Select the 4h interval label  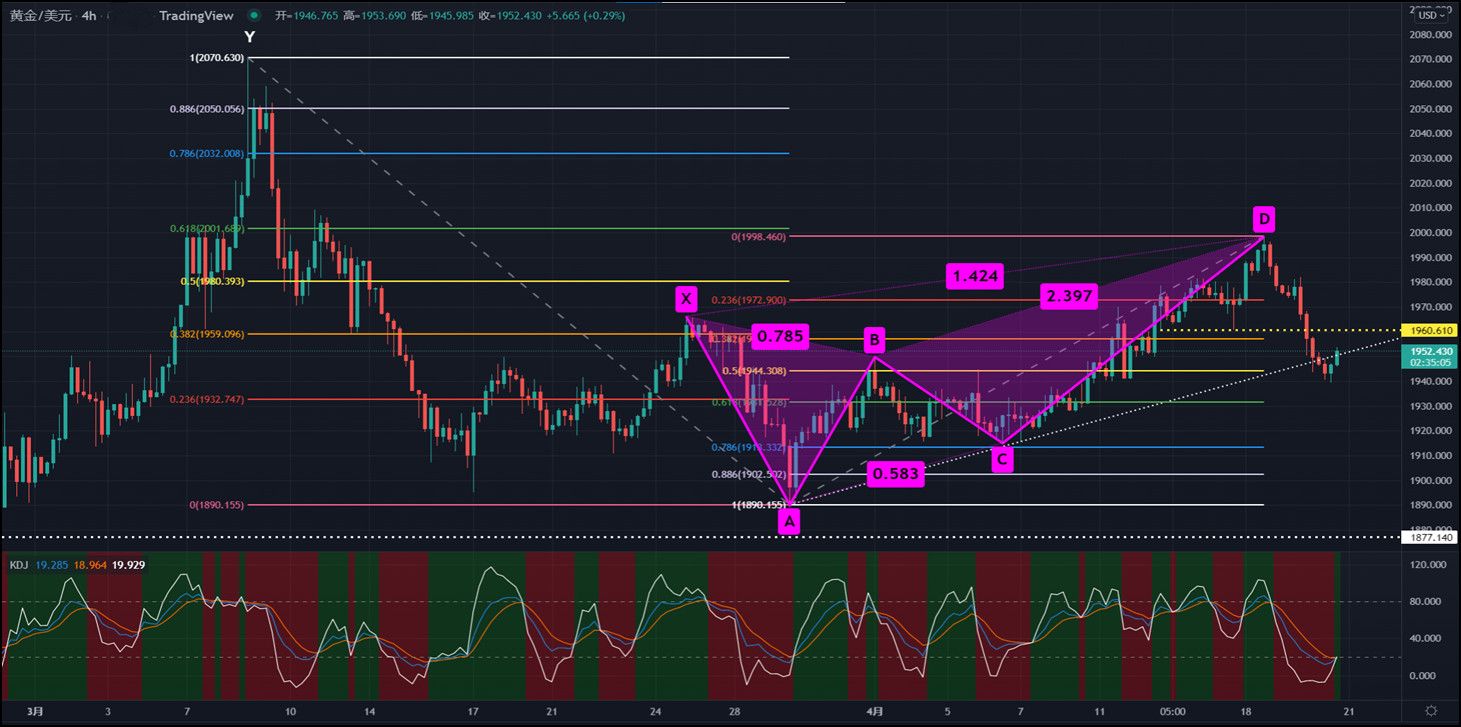pyautogui.click(x=90, y=16)
